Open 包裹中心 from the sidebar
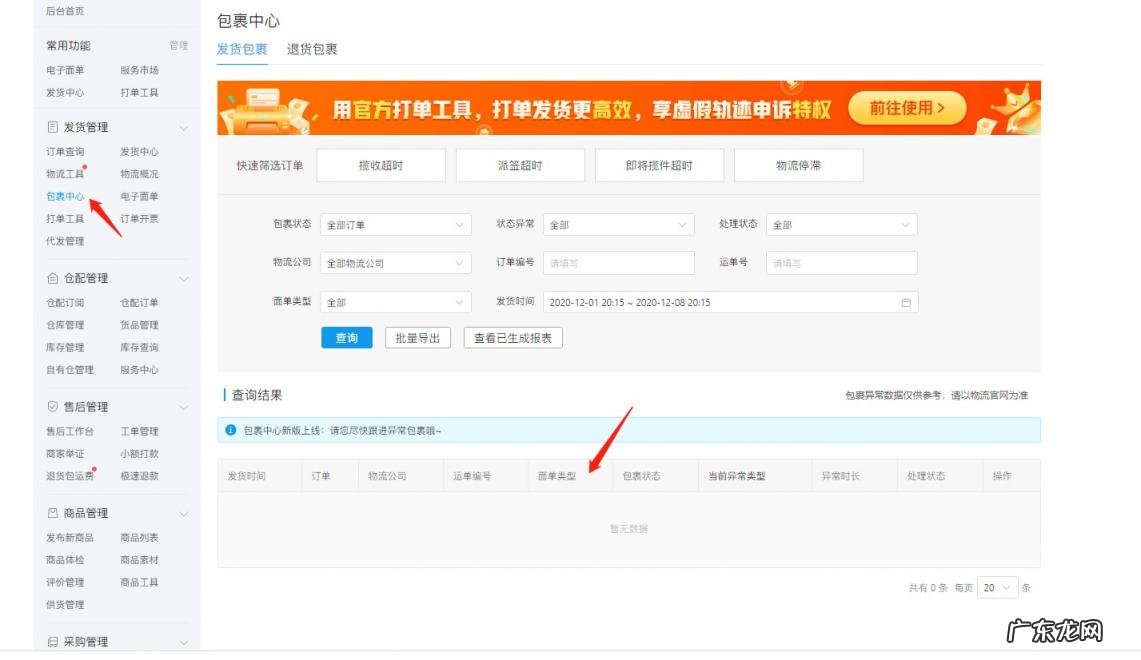Screen dimensions: 1141x660 coord(63,196)
